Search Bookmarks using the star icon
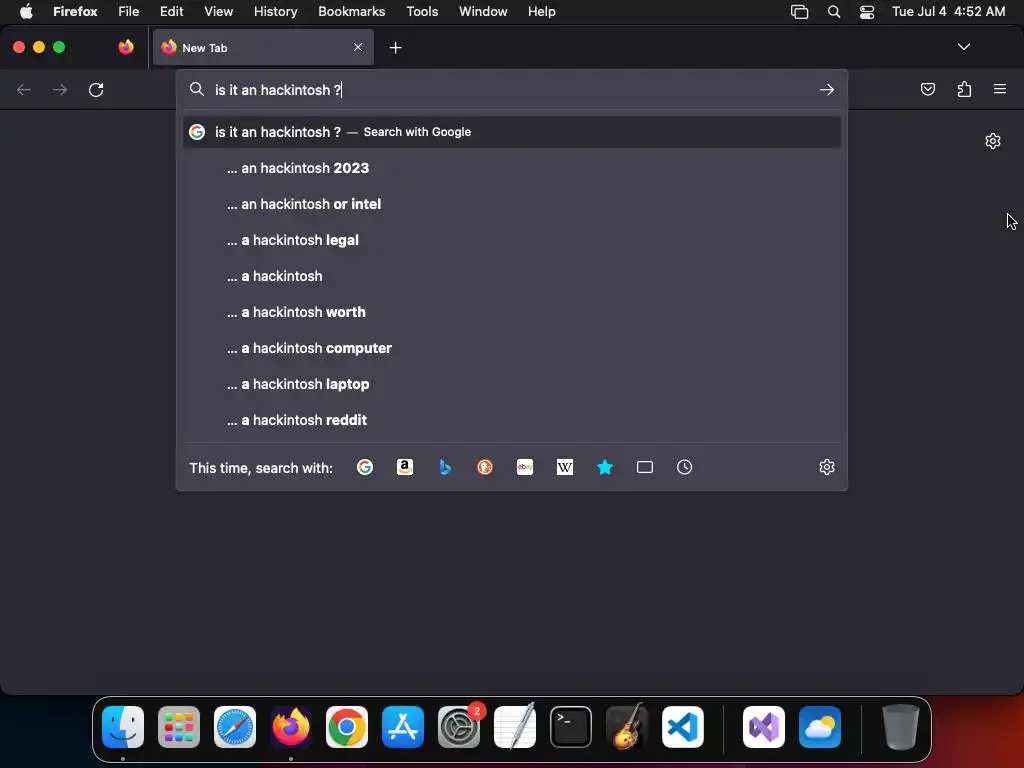This screenshot has height=768, width=1024. click(x=605, y=467)
